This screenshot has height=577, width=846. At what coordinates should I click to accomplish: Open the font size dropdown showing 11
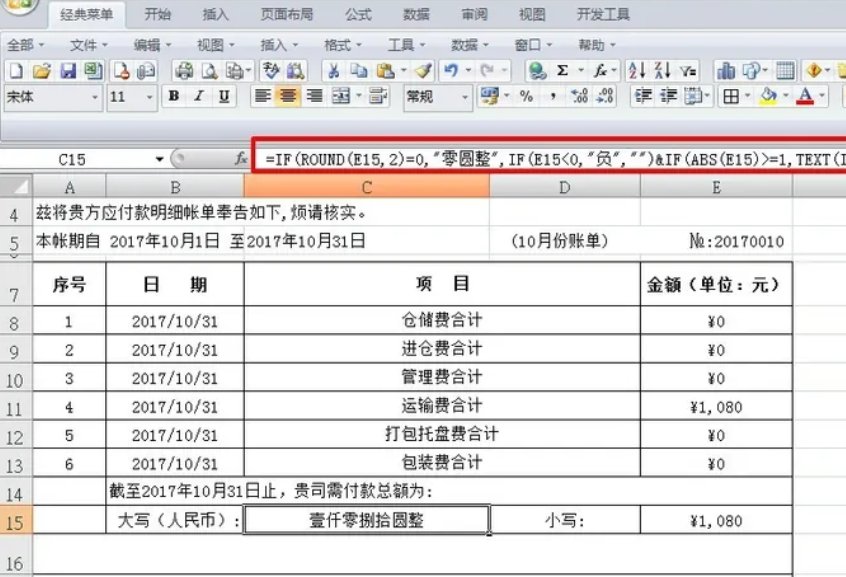click(x=149, y=98)
